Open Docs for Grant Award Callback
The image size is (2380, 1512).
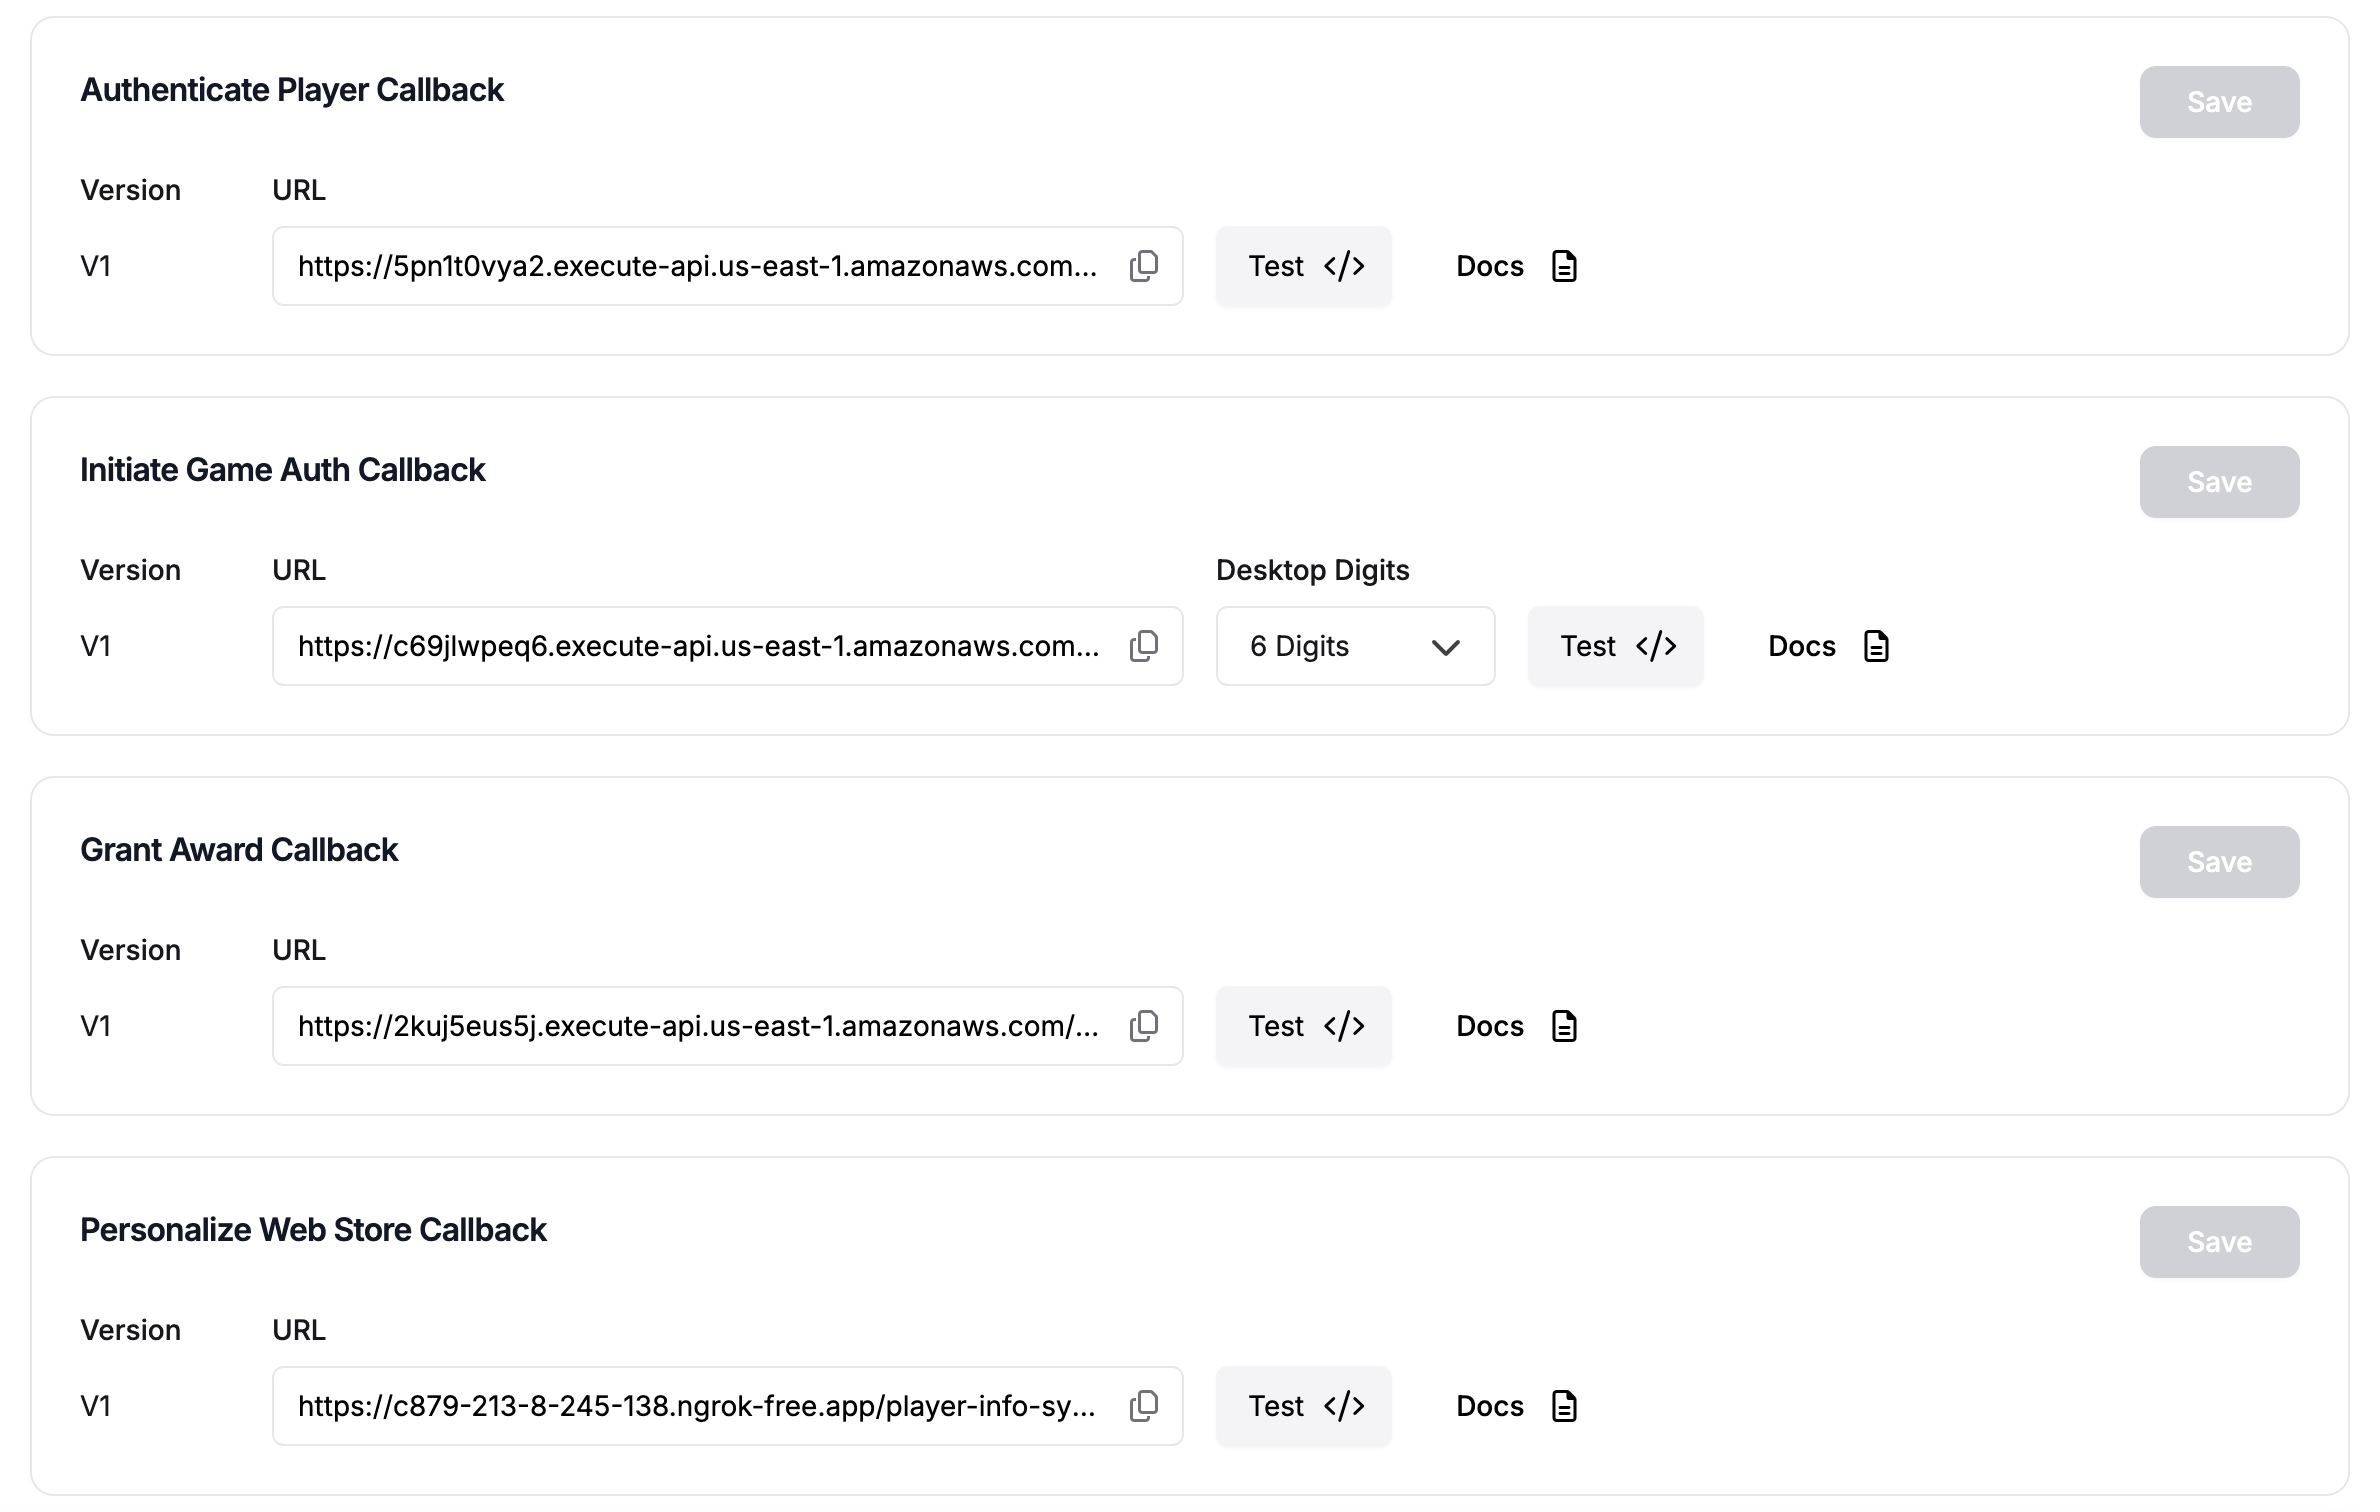tap(1516, 1026)
